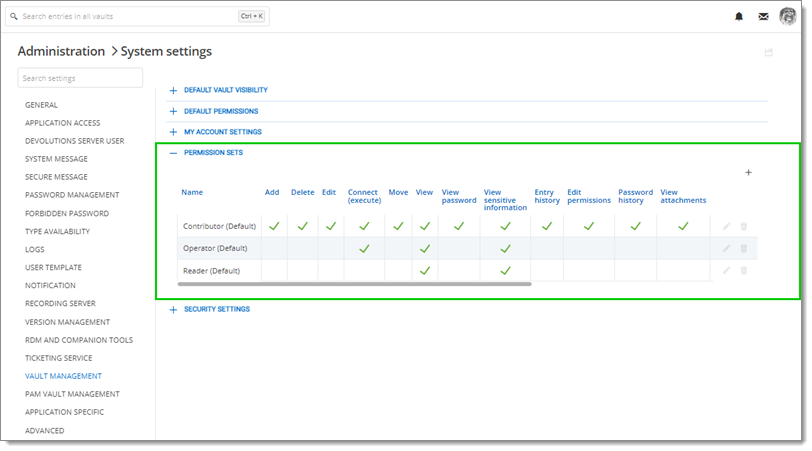The height and width of the screenshot is (451, 812).
Task: Sort by Entry history column header
Action: (x=547, y=196)
